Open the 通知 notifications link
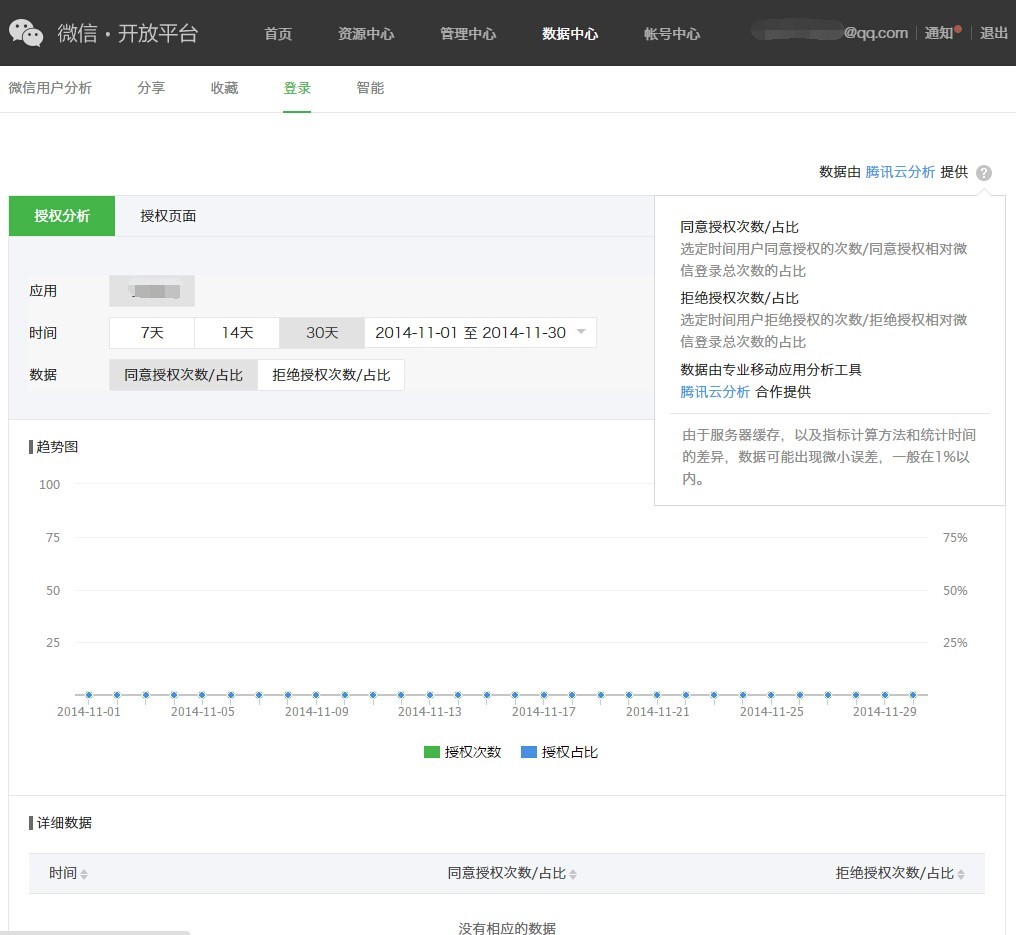 coord(938,33)
